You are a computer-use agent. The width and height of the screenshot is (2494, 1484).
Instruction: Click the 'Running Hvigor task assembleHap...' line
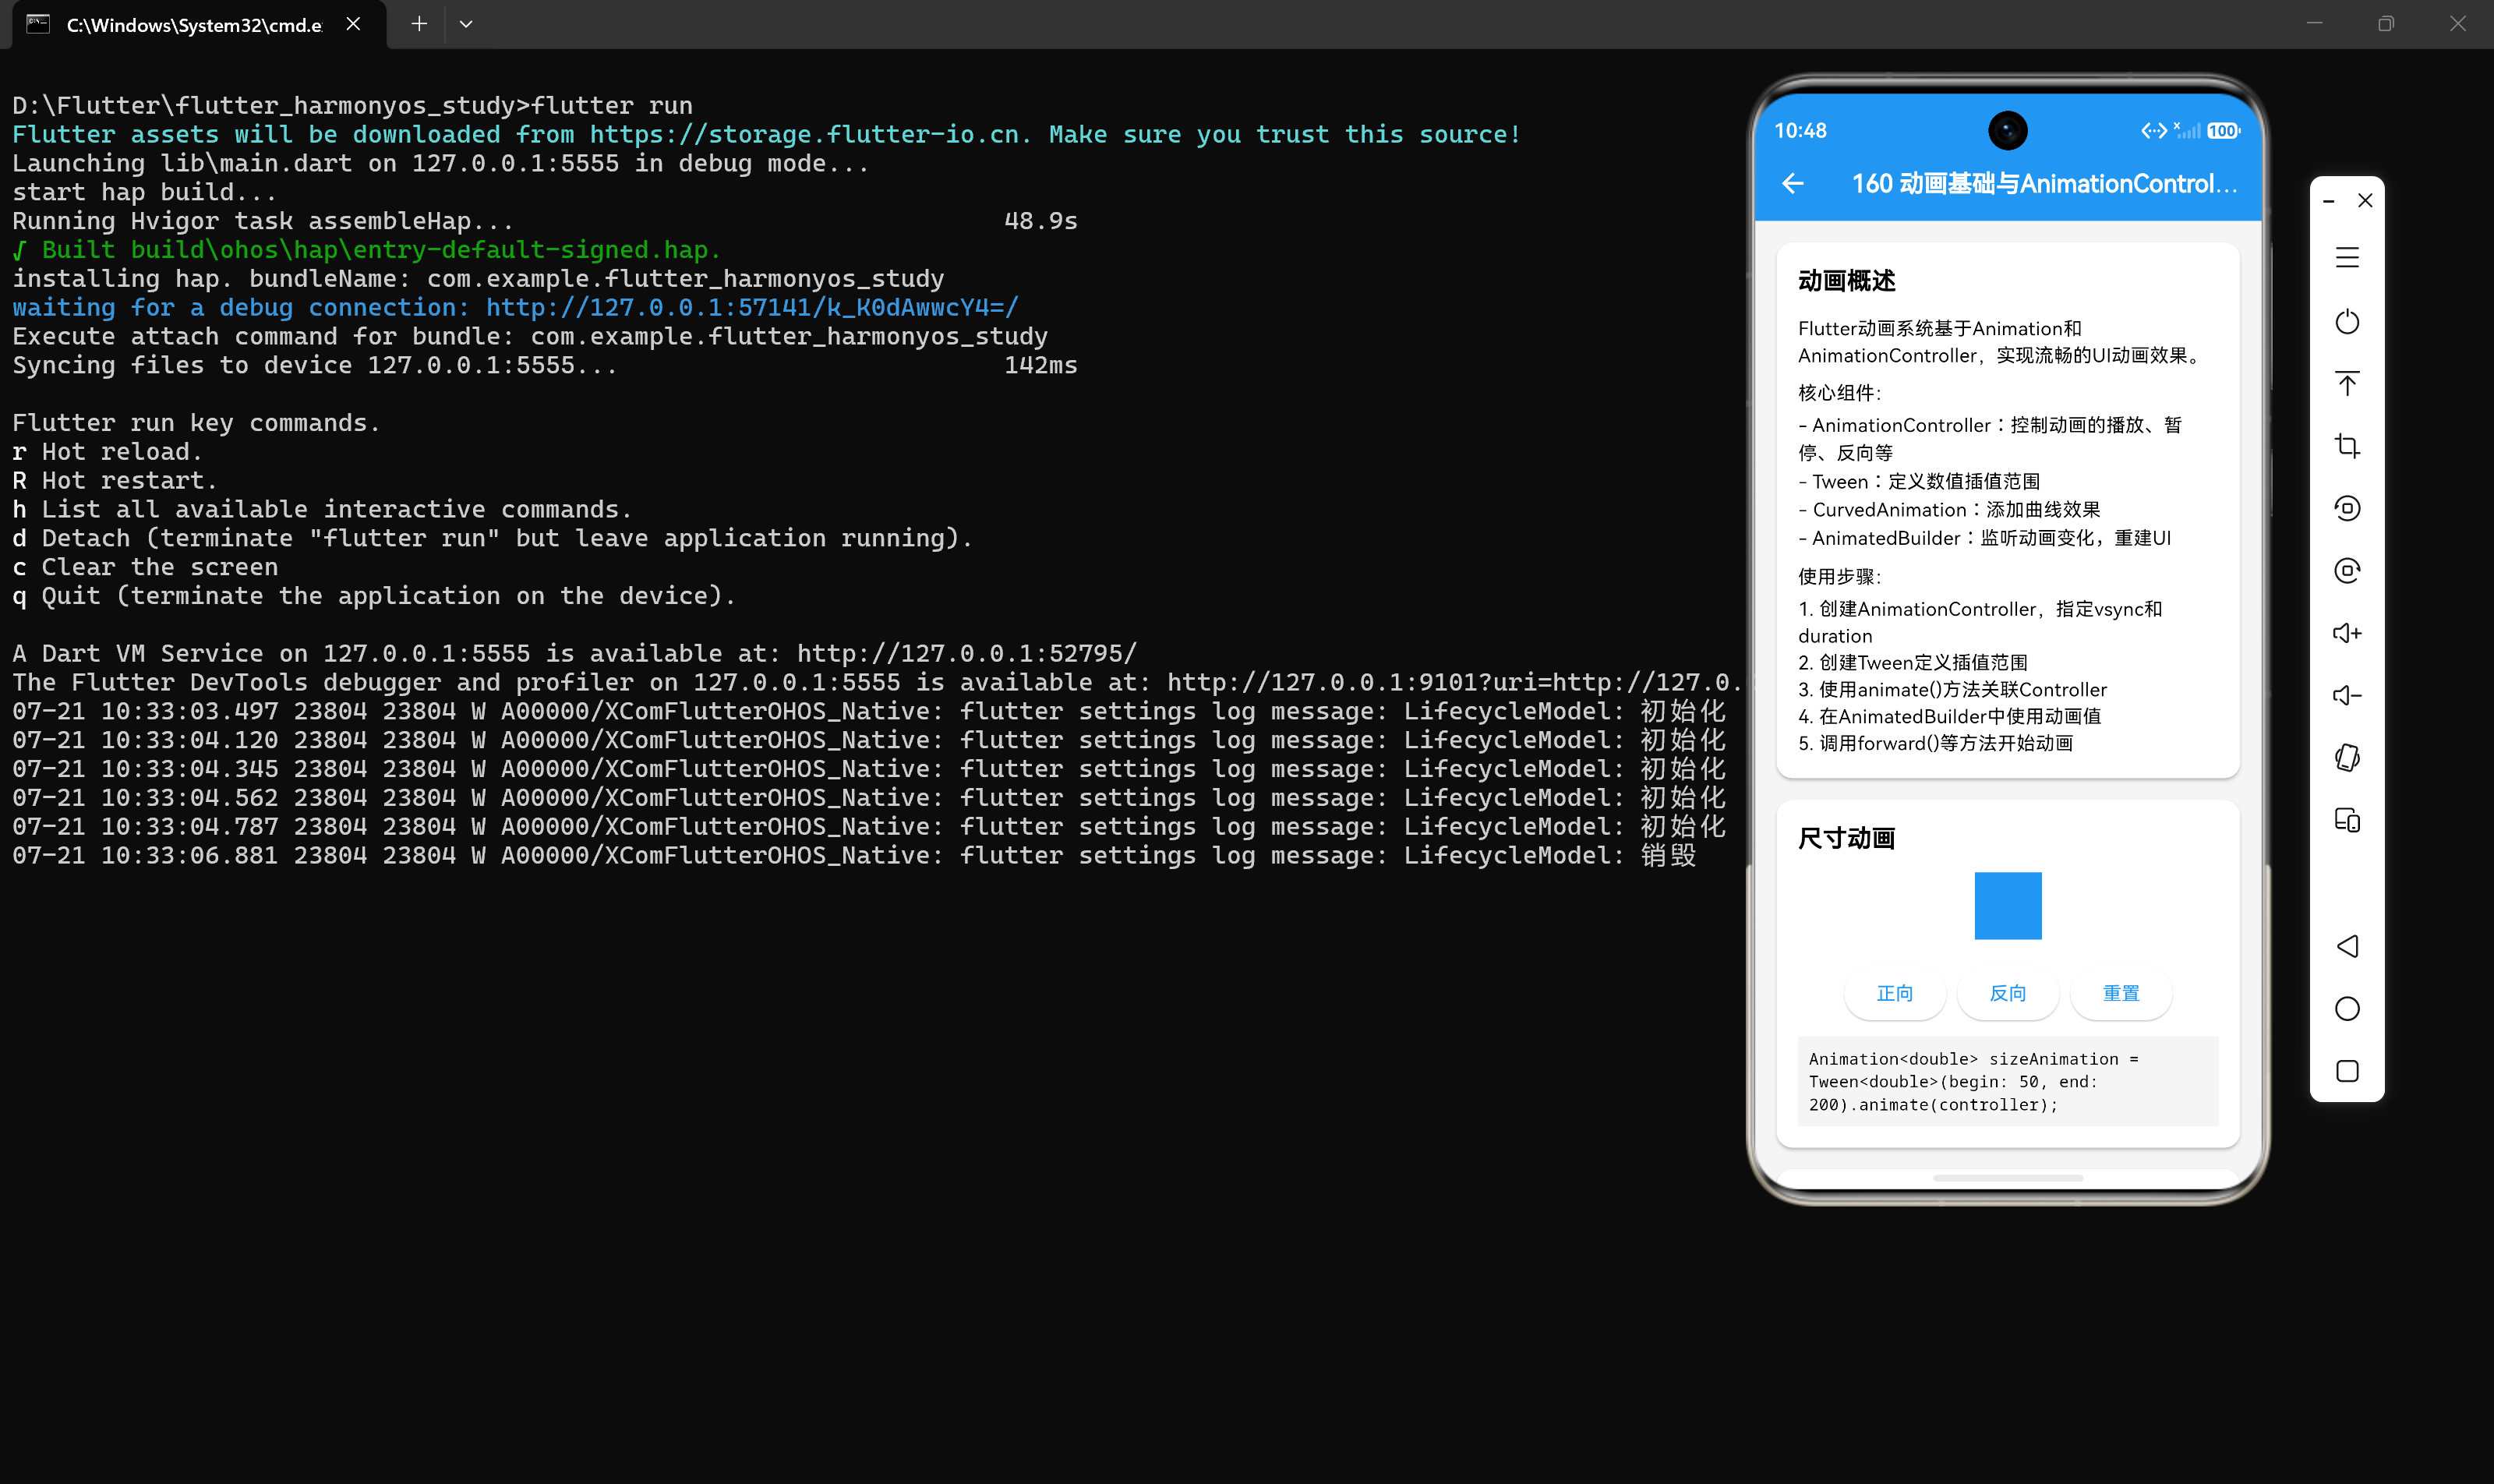[545, 221]
